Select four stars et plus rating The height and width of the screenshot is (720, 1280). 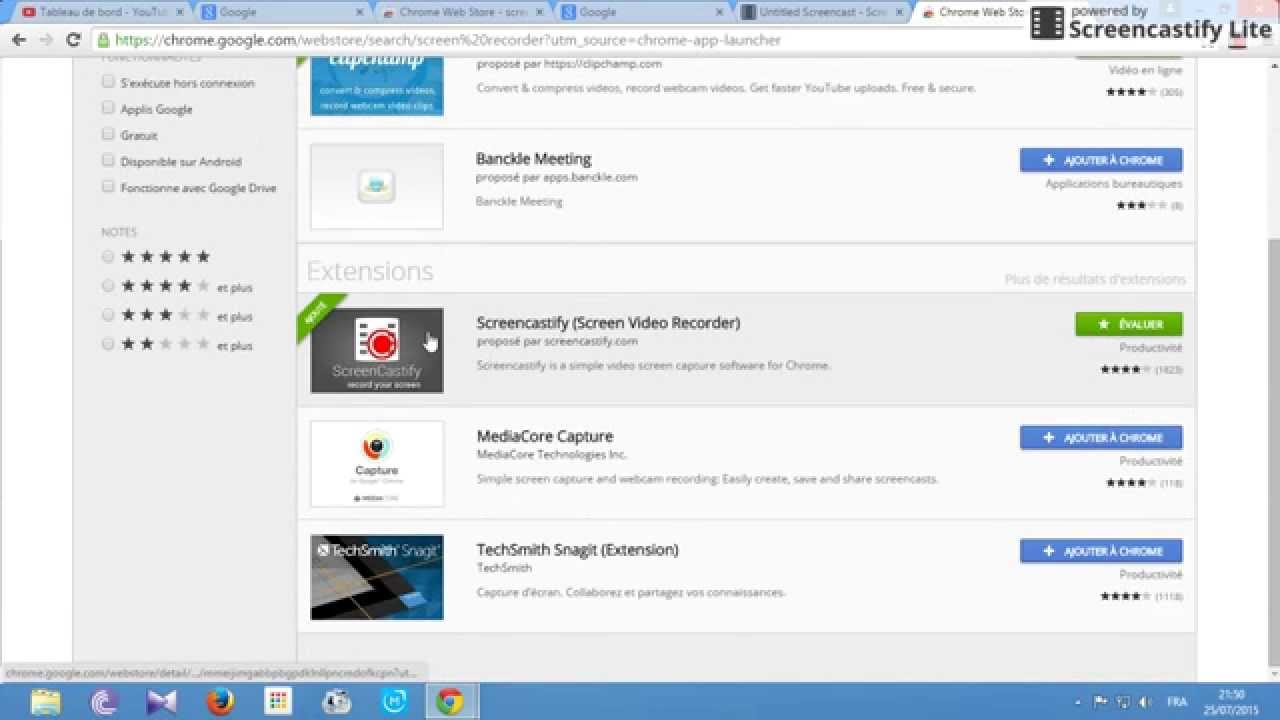click(x=108, y=286)
